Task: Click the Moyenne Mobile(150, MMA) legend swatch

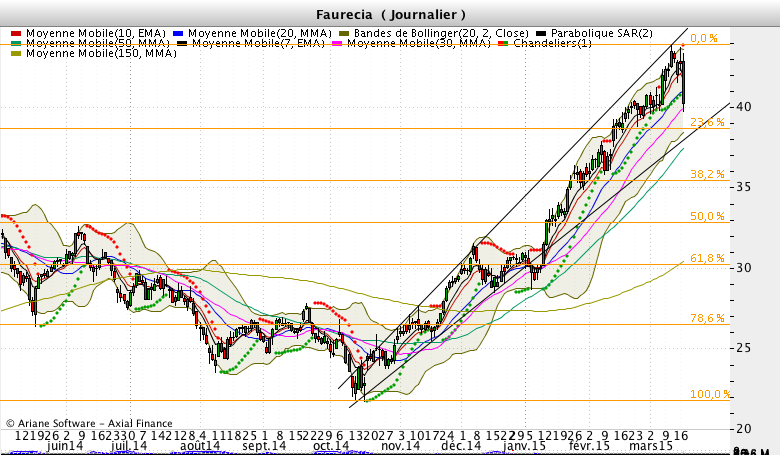Action: [16, 54]
